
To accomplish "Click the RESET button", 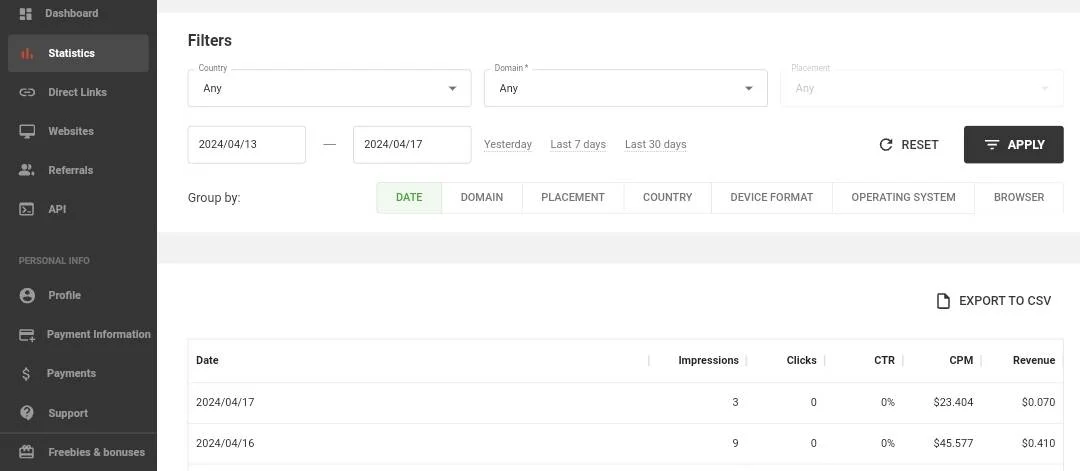I will (x=909, y=145).
